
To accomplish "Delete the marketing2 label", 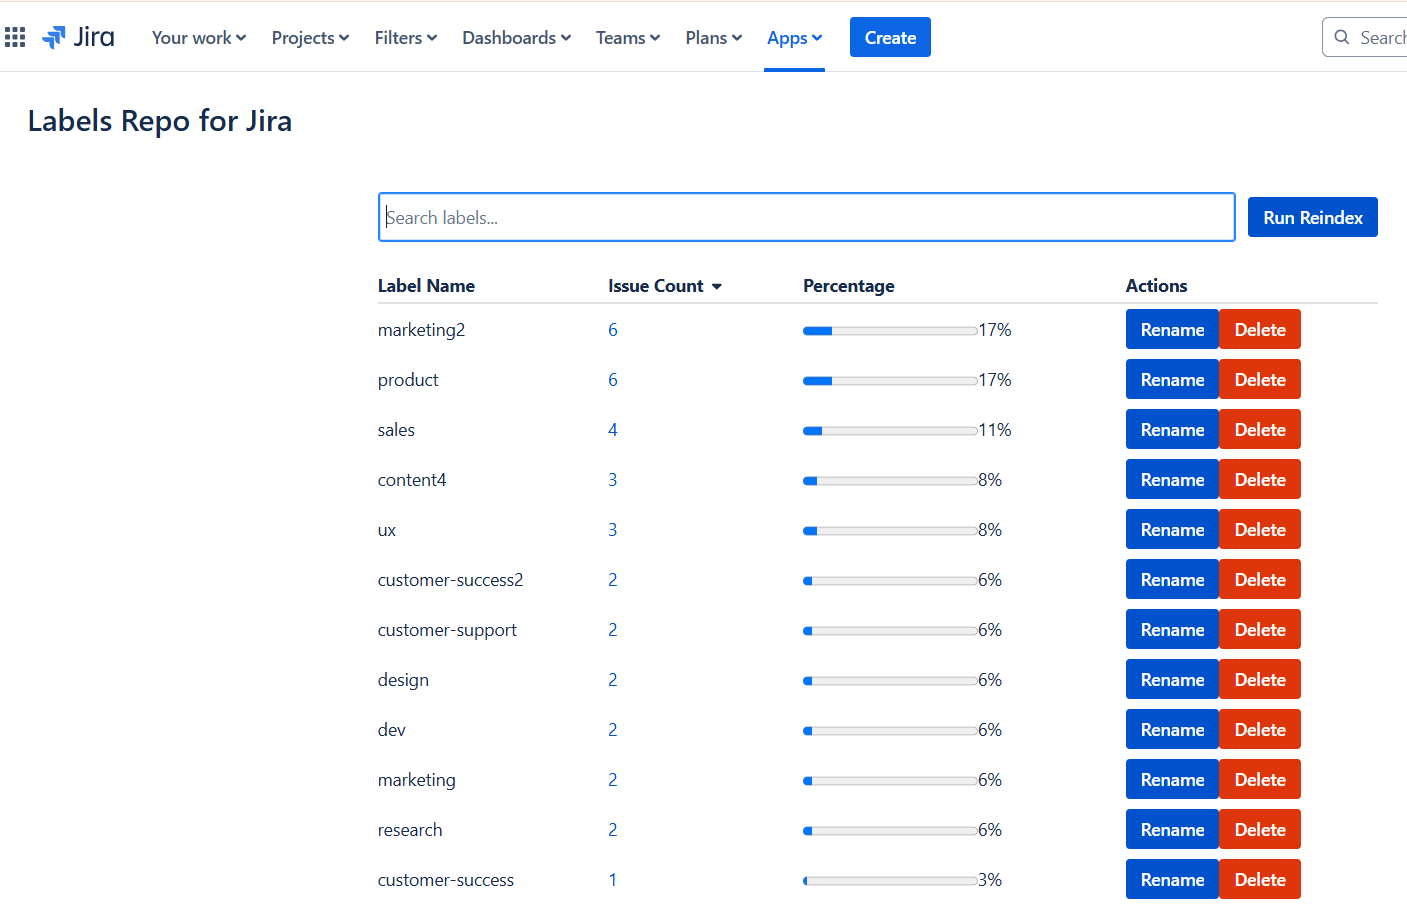I will [x=1260, y=329].
